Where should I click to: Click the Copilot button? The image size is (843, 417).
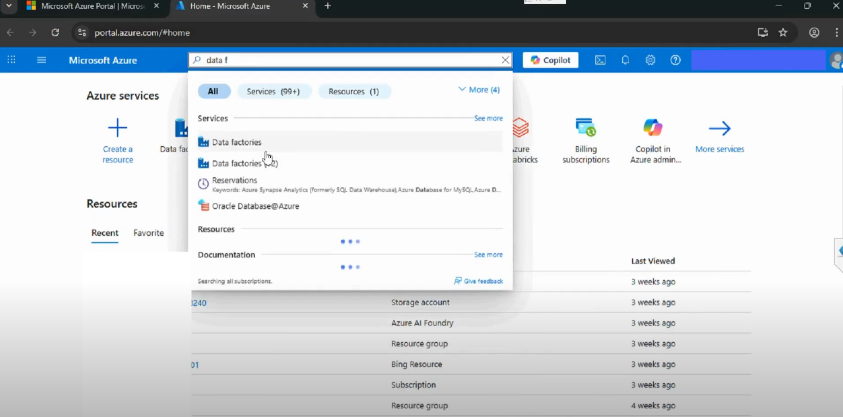point(551,60)
